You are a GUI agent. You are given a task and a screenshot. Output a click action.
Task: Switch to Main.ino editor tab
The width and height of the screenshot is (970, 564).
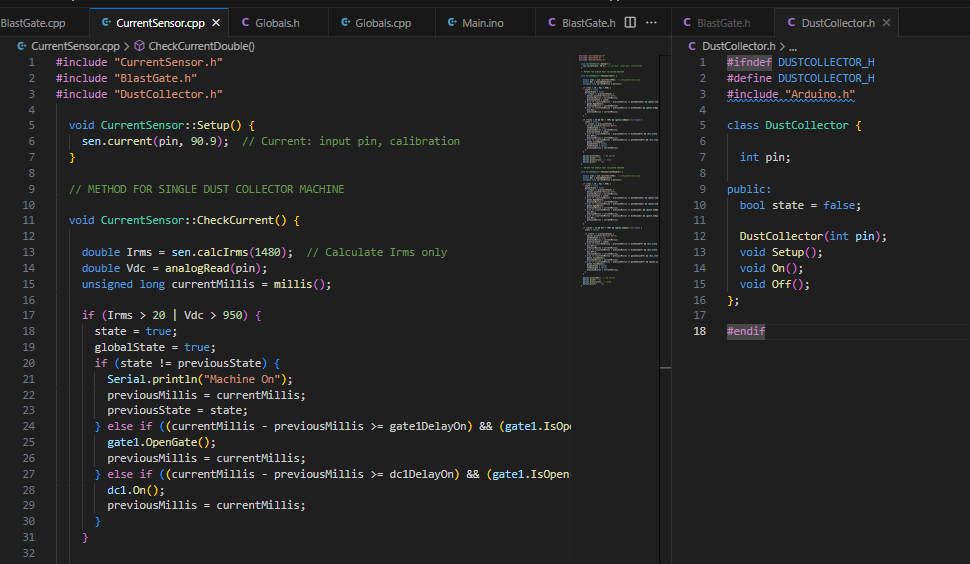point(482,22)
